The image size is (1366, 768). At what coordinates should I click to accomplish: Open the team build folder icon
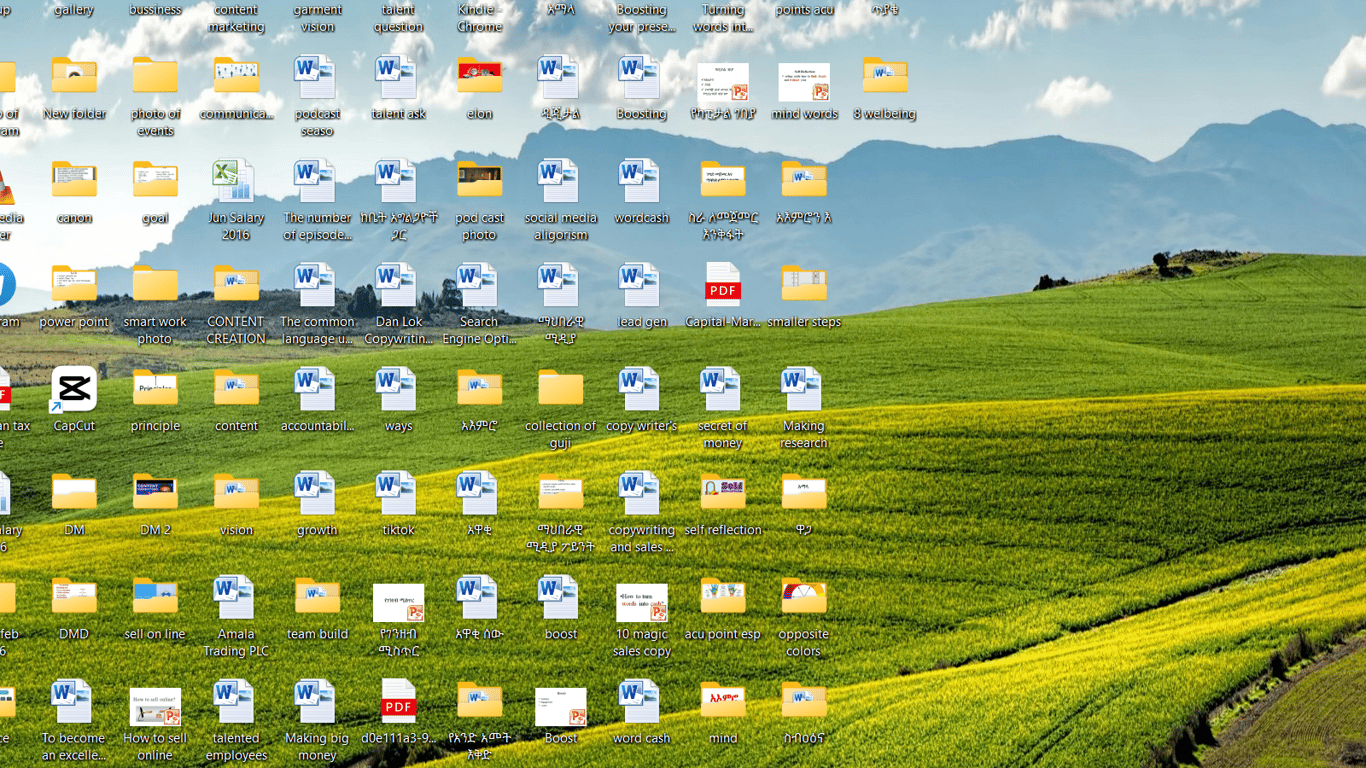pyautogui.click(x=317, y=598)
